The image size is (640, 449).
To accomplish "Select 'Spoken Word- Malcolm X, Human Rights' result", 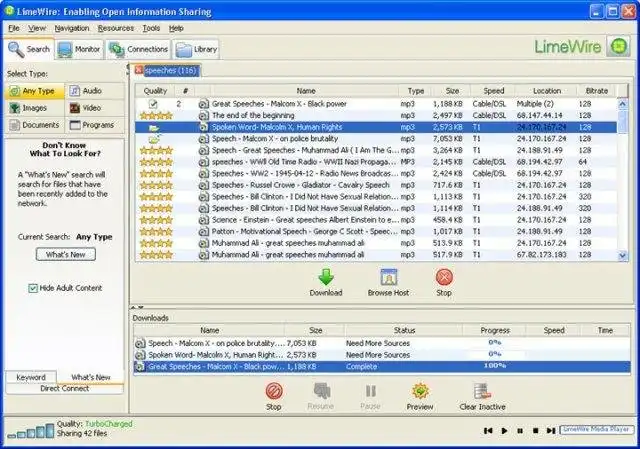I will (376, 127).
